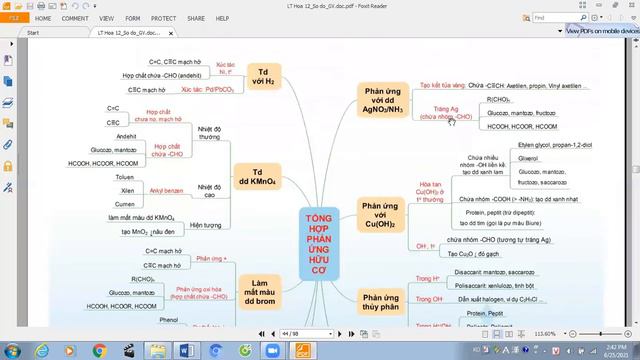Click the Foxit app logo icon

click(x=7, y=6)
